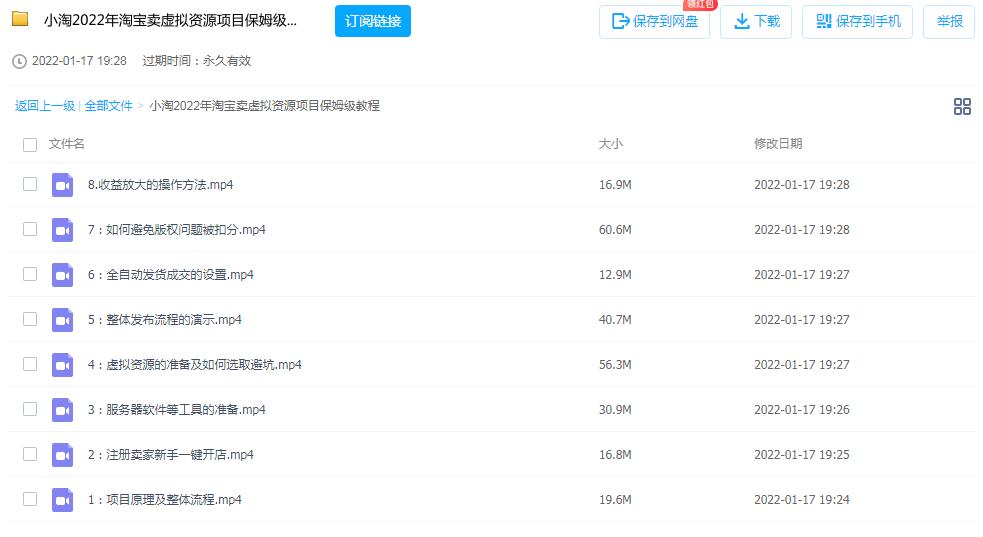The image size is (983, 537).
Task: Click video icon for 1:项目原理及整体流程.mp4
Action: 62,501
